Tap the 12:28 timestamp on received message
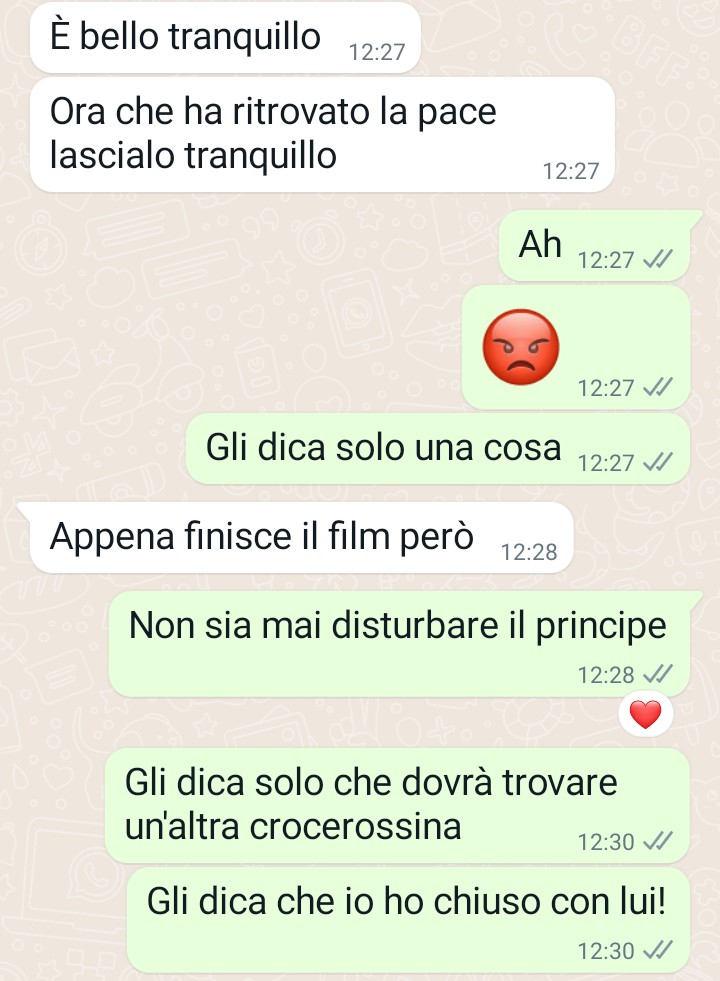 point(529,552)
